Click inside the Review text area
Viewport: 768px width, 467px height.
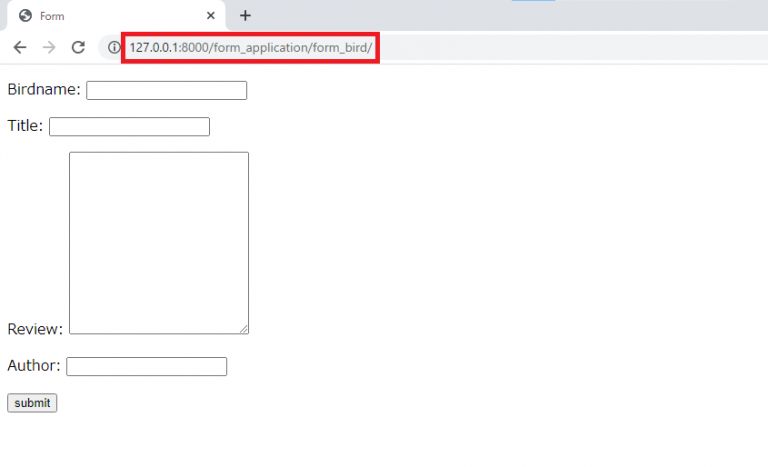158,243
